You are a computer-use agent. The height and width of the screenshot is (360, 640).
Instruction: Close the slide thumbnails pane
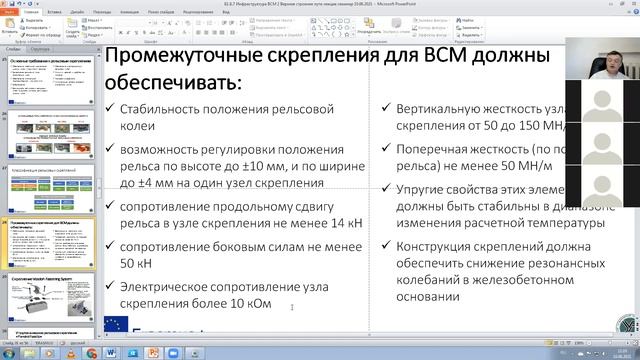coord(98,49)
